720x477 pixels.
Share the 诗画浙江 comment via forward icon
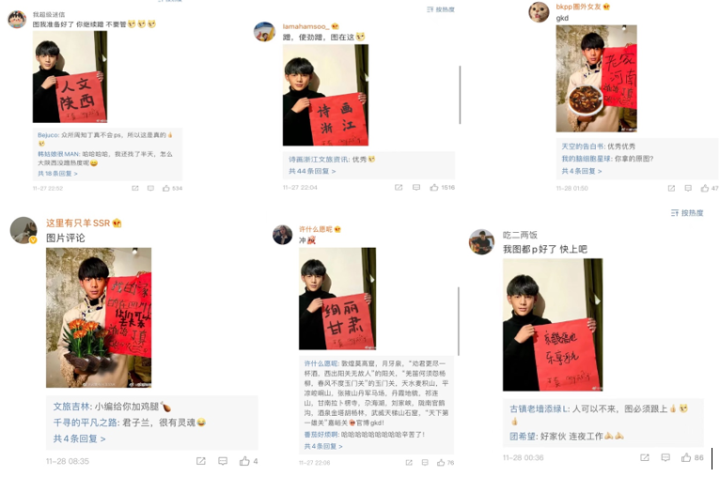click(x=399, y=187)
